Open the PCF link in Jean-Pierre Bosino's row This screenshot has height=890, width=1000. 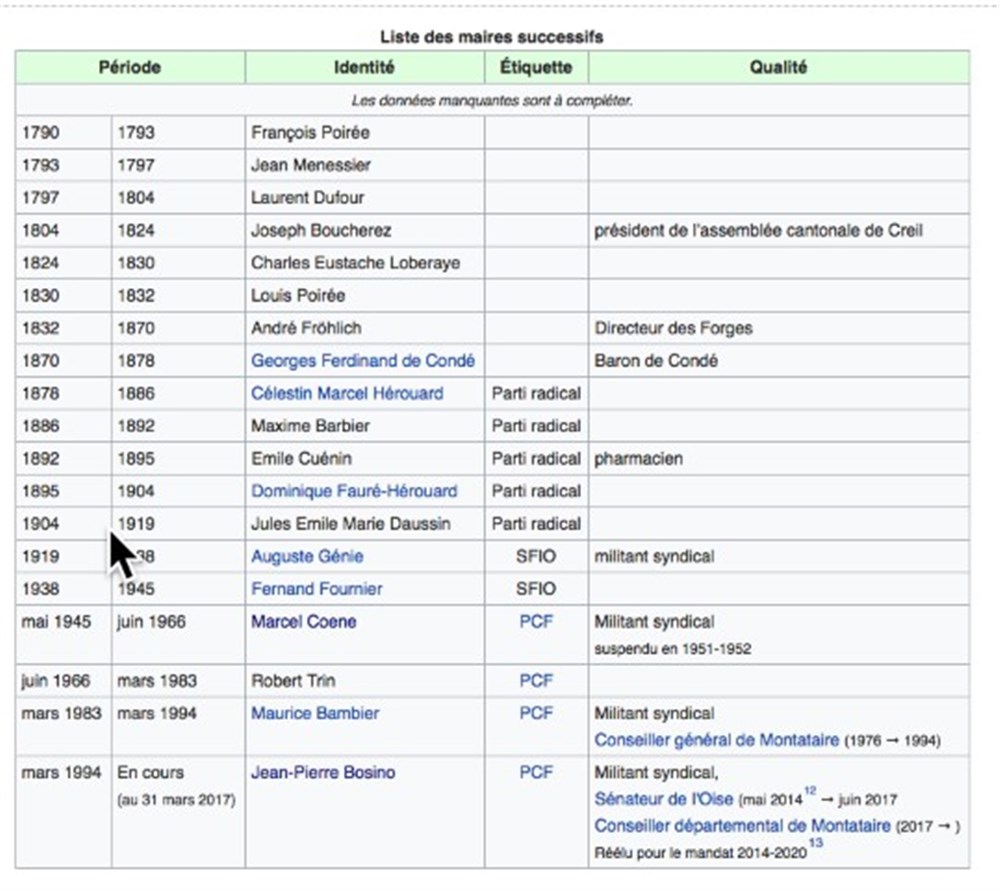tap(536, 772)
